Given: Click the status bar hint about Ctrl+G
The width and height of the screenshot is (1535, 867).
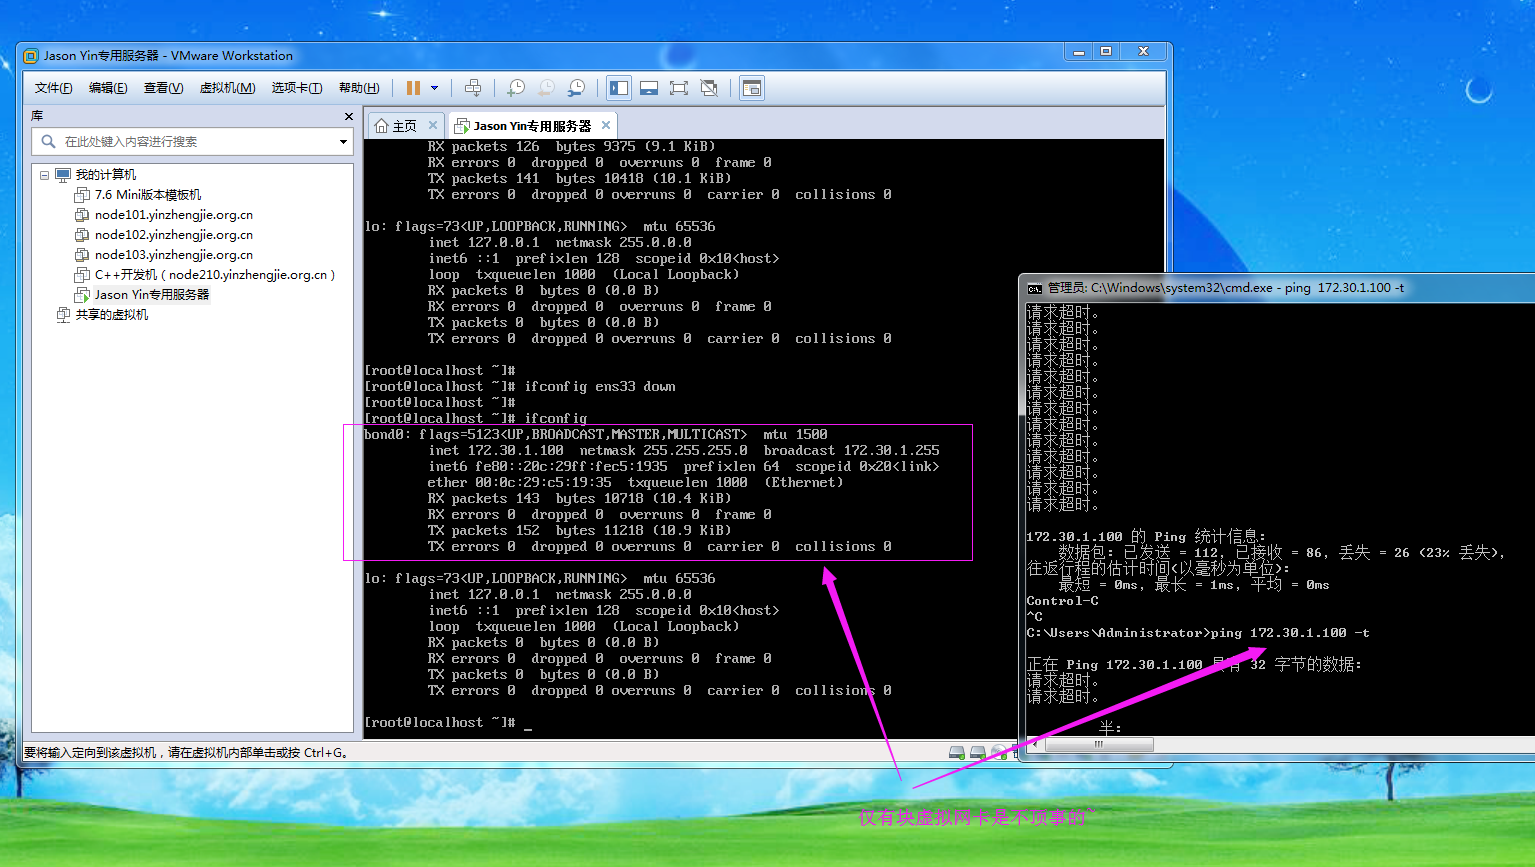Looking at the screenshot, I should coord(187,753).
